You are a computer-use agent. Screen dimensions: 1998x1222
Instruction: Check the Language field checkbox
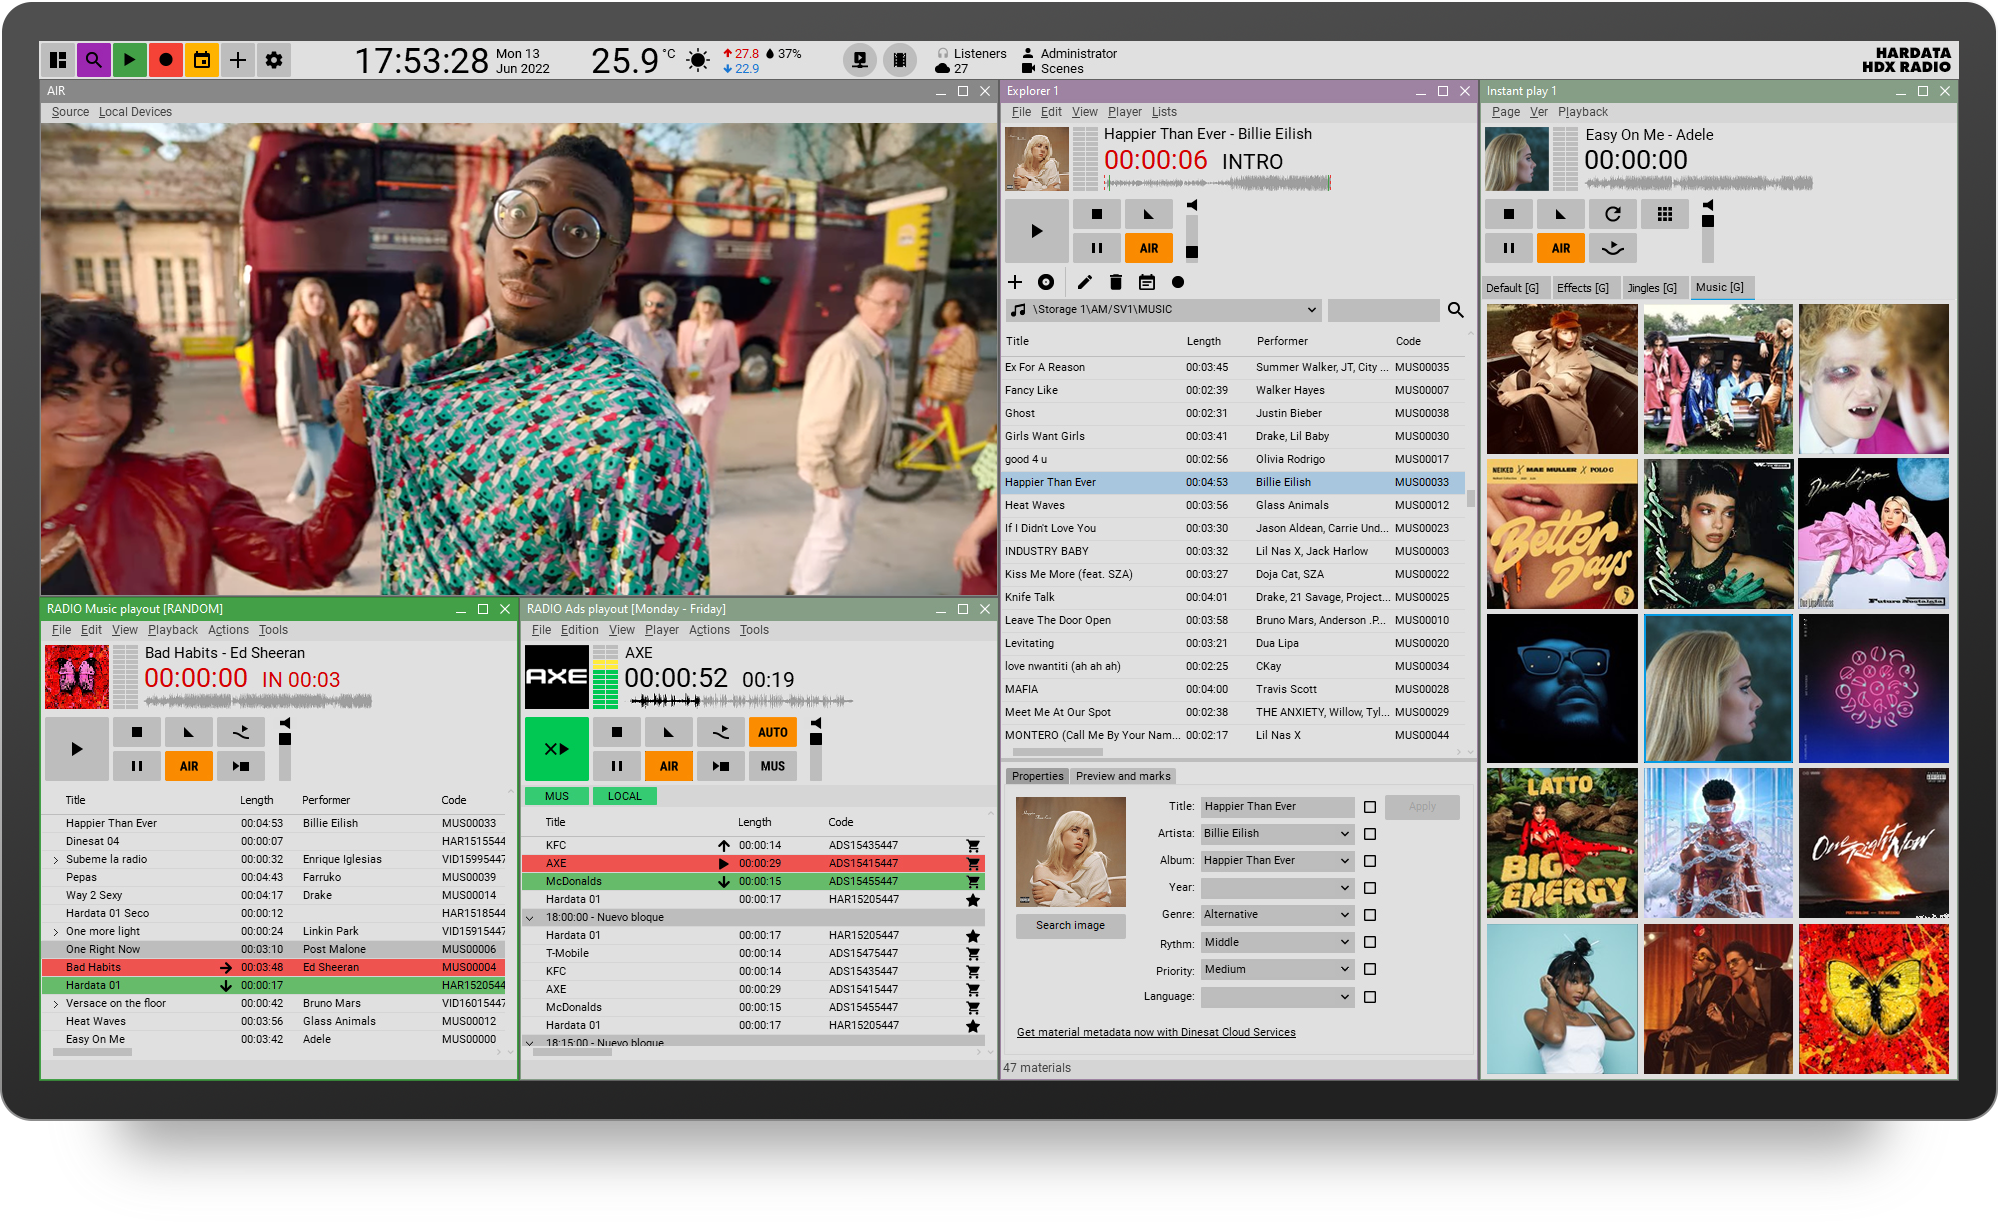click(1370, 997)
